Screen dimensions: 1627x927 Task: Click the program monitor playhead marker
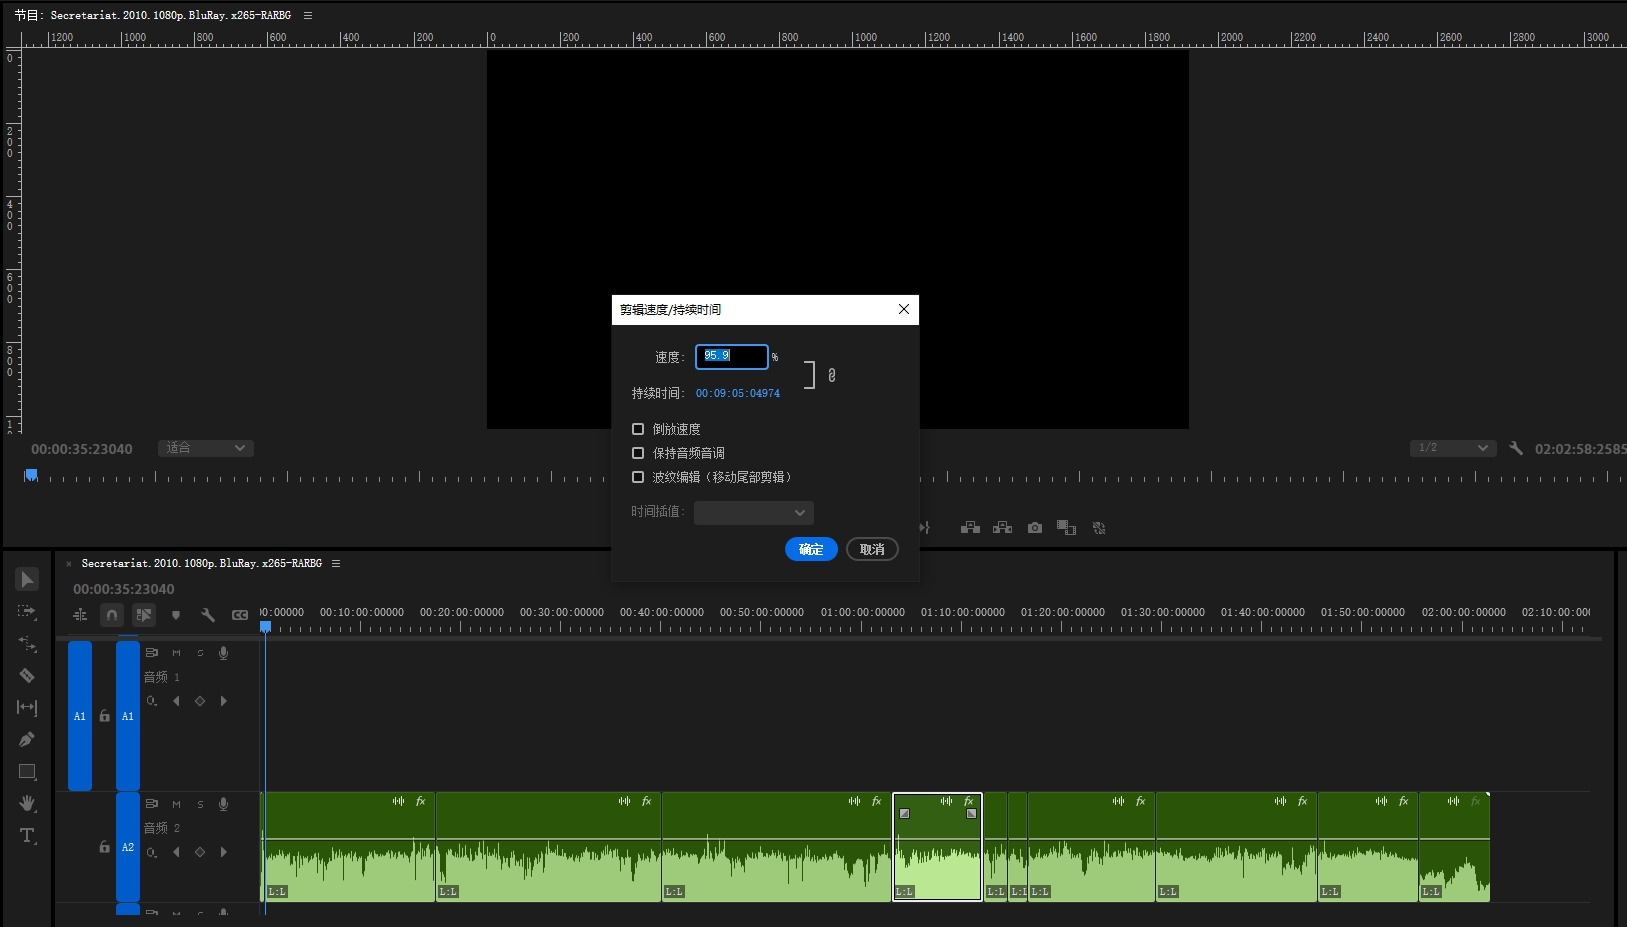[31, 475]
